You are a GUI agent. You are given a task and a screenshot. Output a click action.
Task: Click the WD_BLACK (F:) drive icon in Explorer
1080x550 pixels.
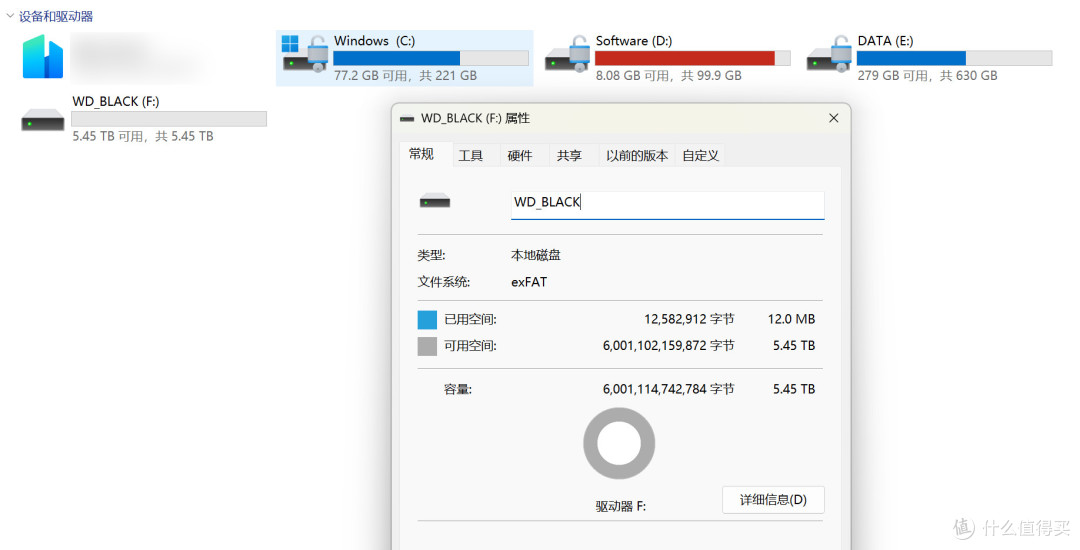pos(43,120)
